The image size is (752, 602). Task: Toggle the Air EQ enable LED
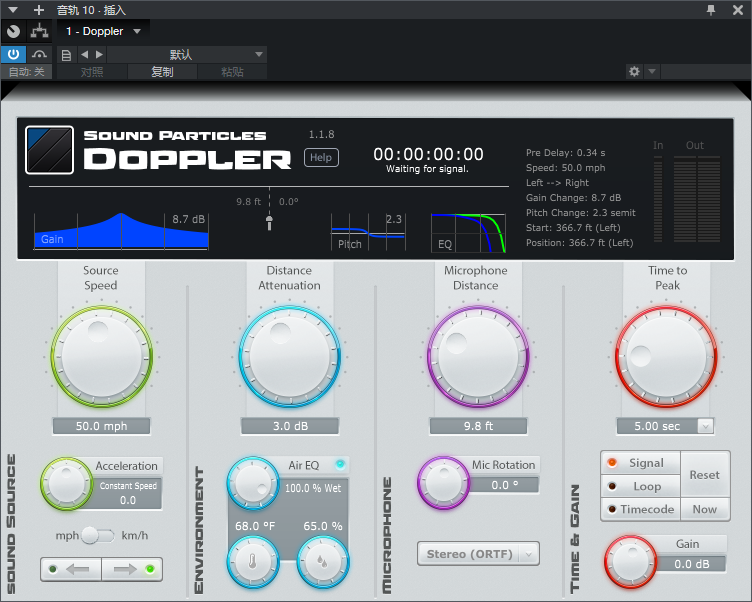click(340, 464)
